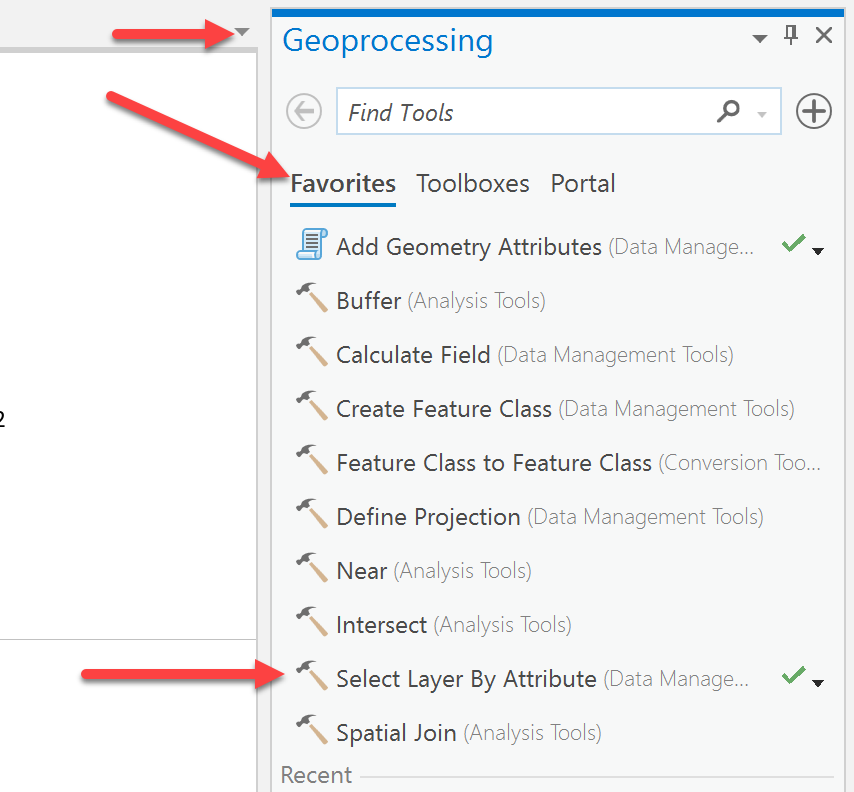The image size is (854, 792).
Task: Pin the Geoprocessing pane with auto-hide pin
Action: pos(791,36)
